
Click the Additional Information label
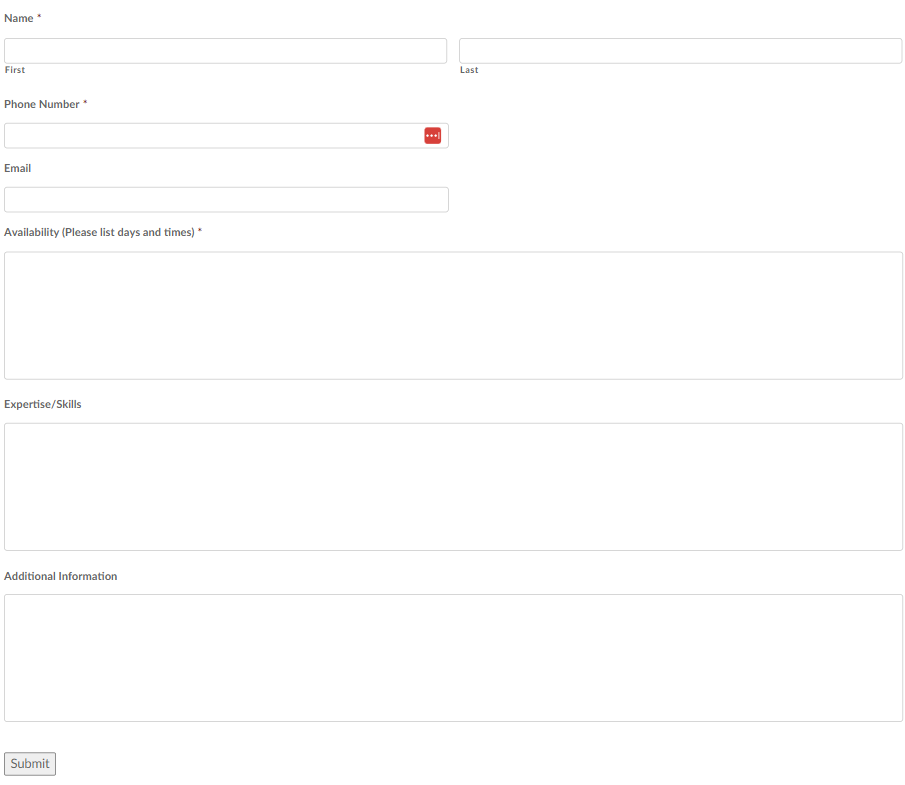61,576
